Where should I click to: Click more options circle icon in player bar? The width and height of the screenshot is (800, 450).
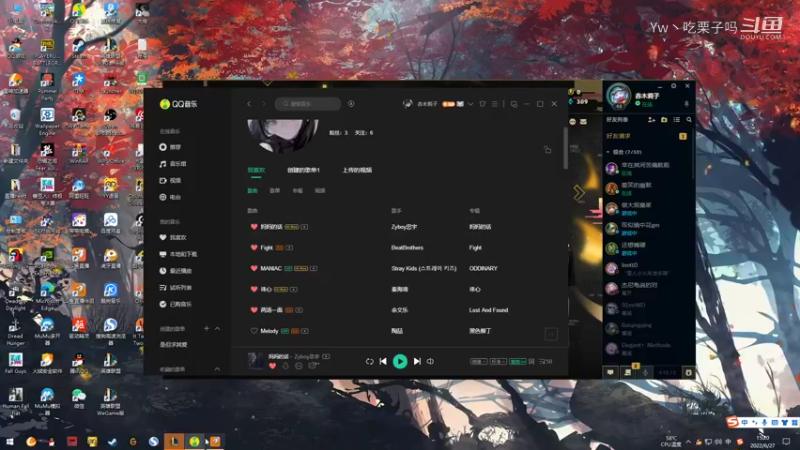tap(299, 366)
